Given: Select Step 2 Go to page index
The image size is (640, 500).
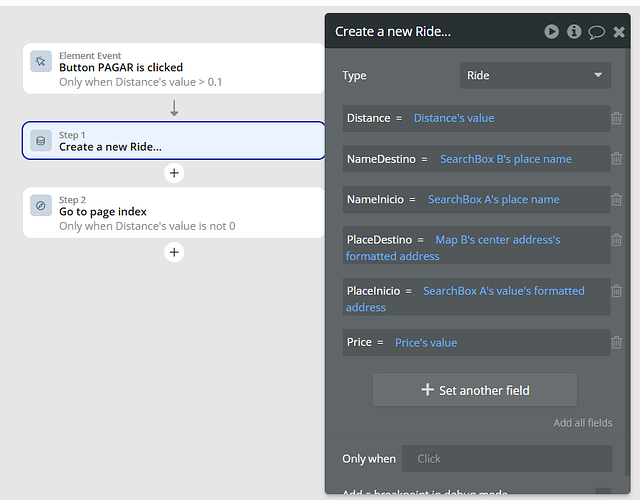Looking at the screenshot, I should click(x=174, y=212).
